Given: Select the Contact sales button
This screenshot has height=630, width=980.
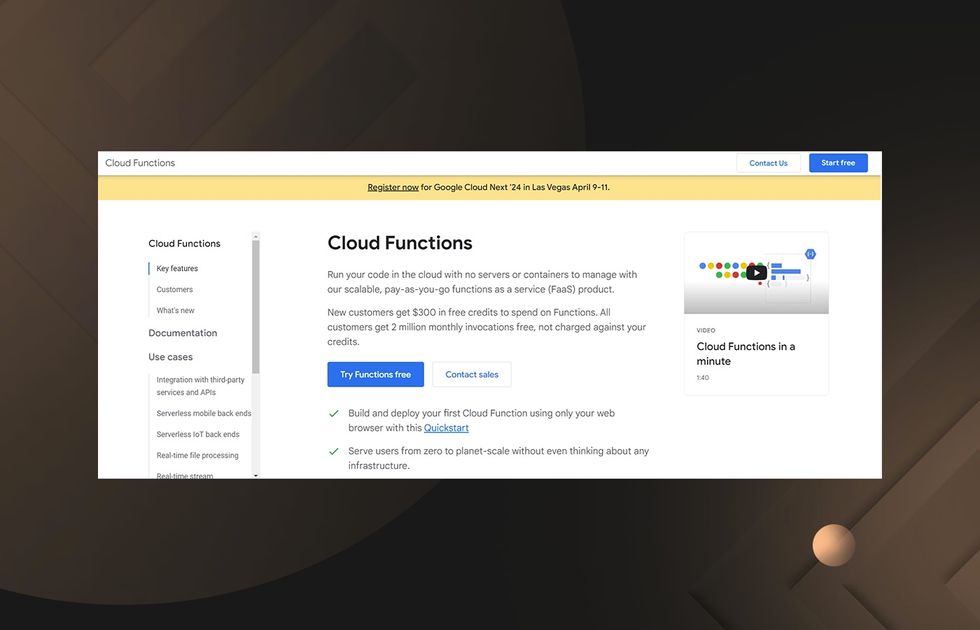Looking at the screenshot, I should point(472,374).
